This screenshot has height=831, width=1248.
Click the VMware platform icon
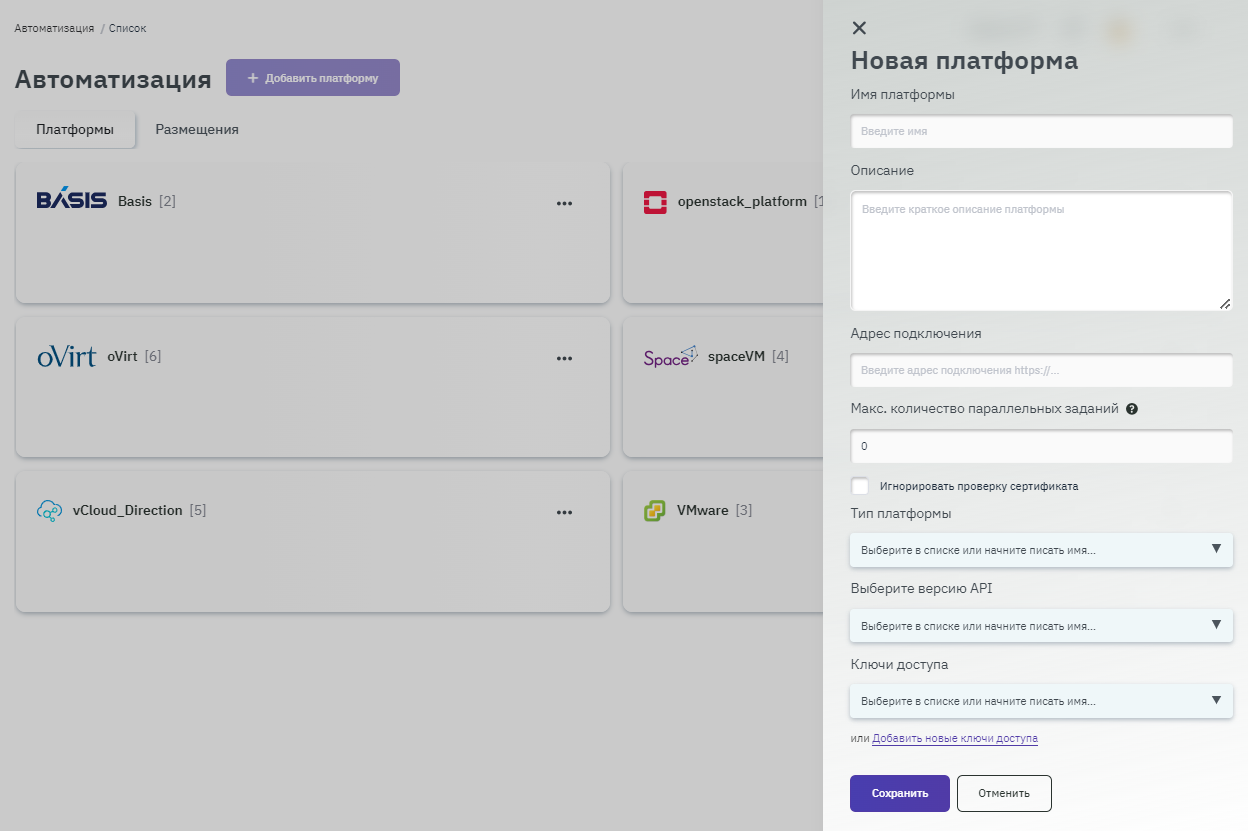655,511
